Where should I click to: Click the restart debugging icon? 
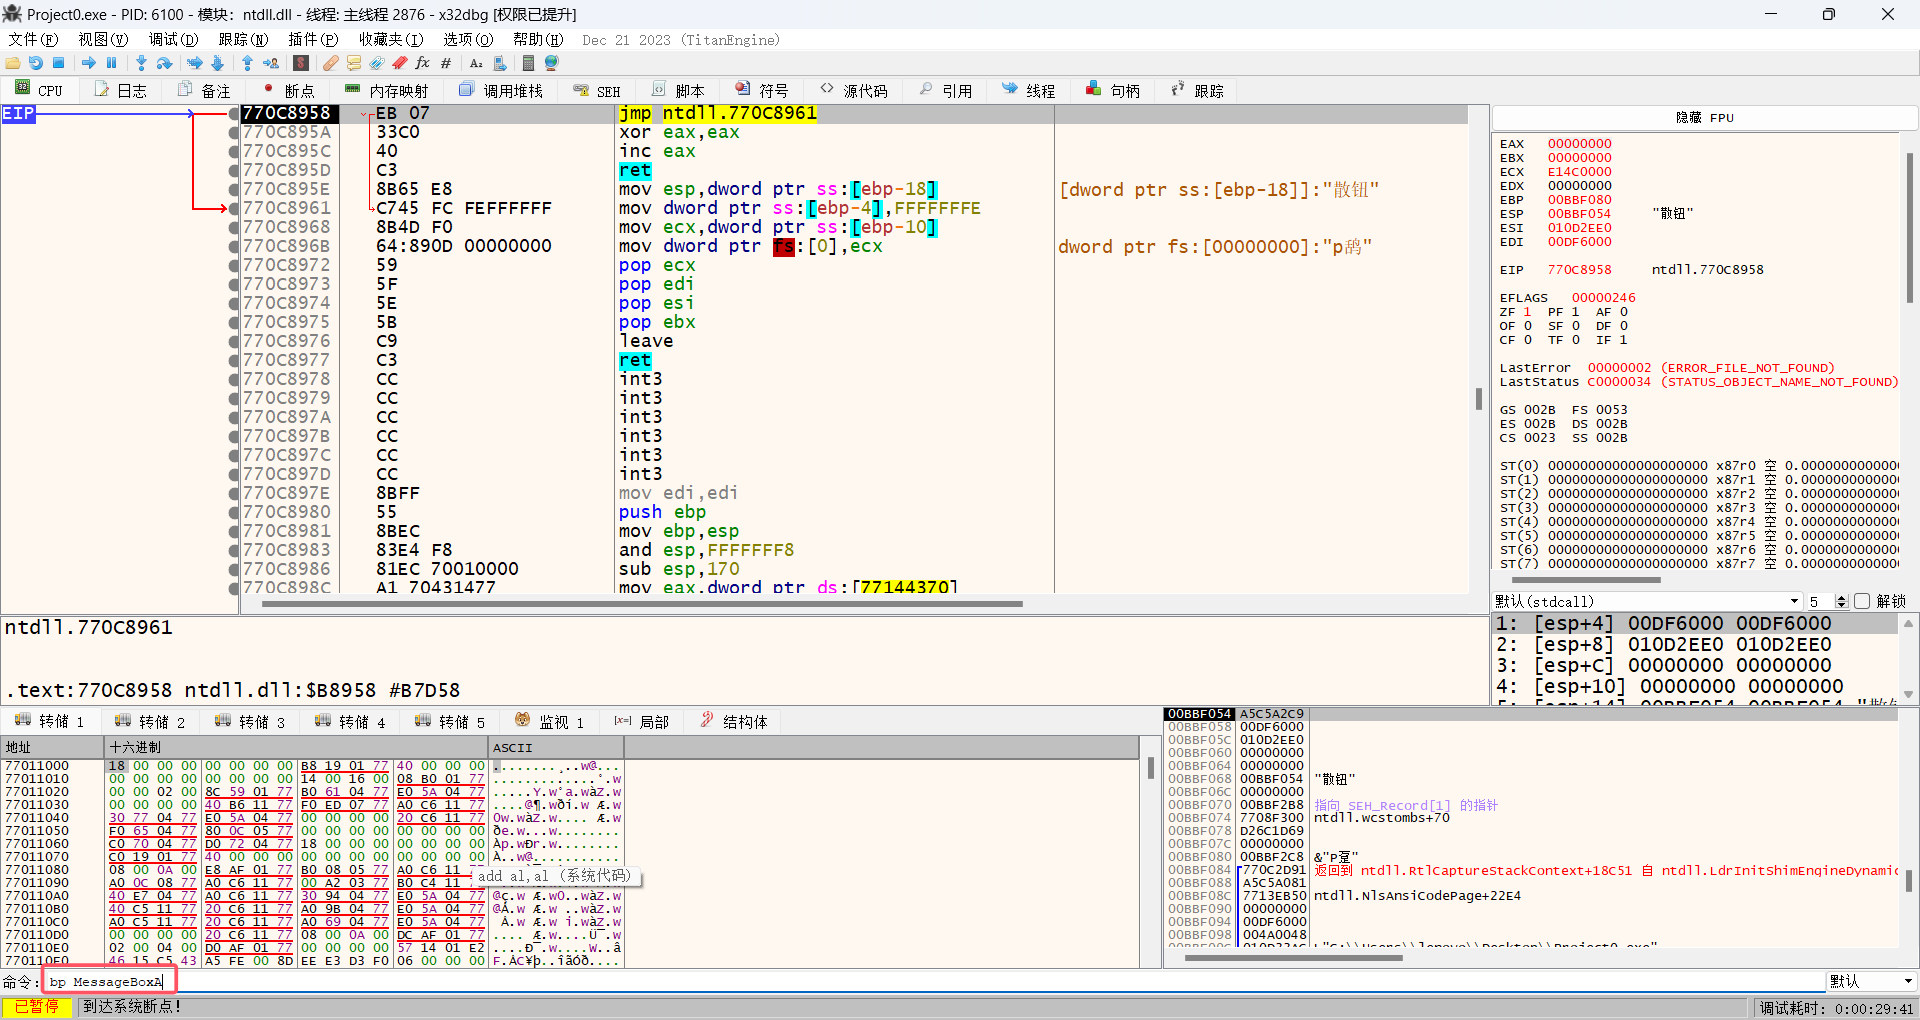click(36, 63)
